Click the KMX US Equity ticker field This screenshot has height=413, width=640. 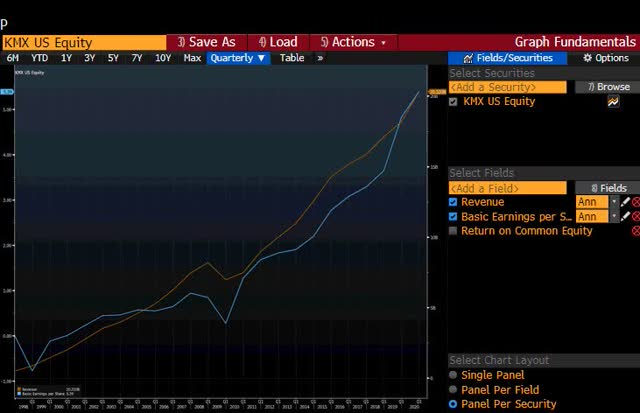click(84, 42)
